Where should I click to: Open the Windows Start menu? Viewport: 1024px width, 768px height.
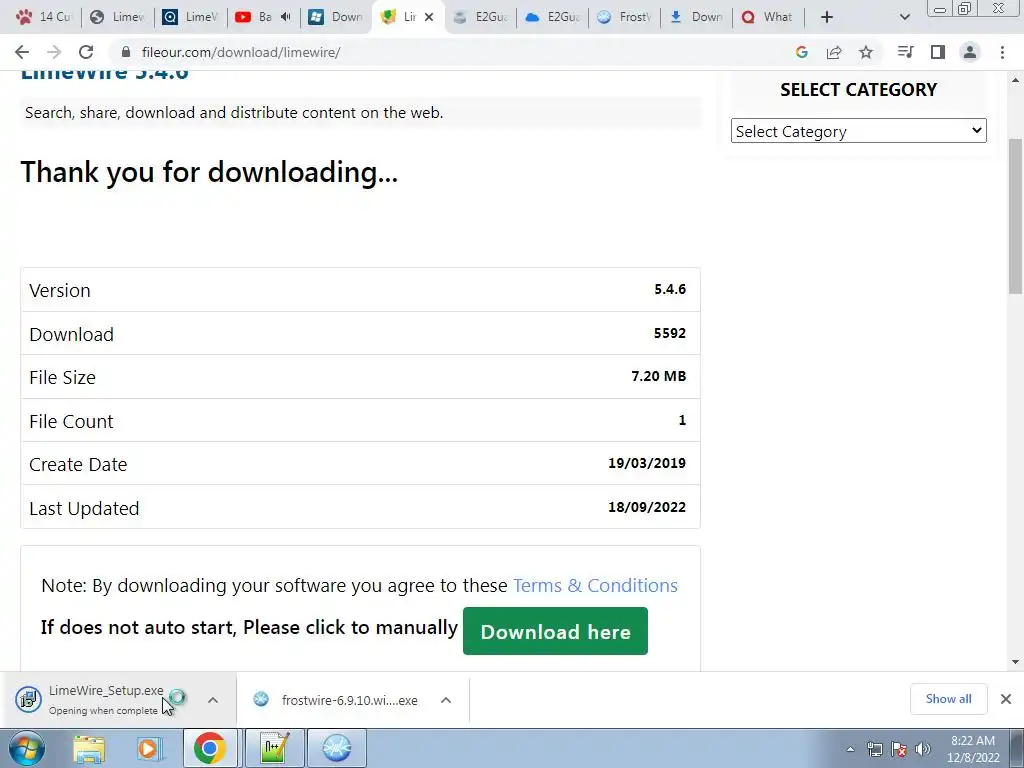pos(27,748)
